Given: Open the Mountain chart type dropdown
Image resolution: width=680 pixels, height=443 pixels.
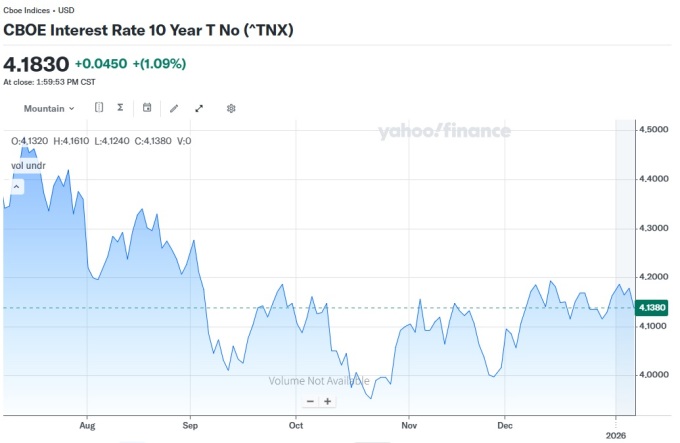Looking at the screenshot, I should (x=48, y=108).
